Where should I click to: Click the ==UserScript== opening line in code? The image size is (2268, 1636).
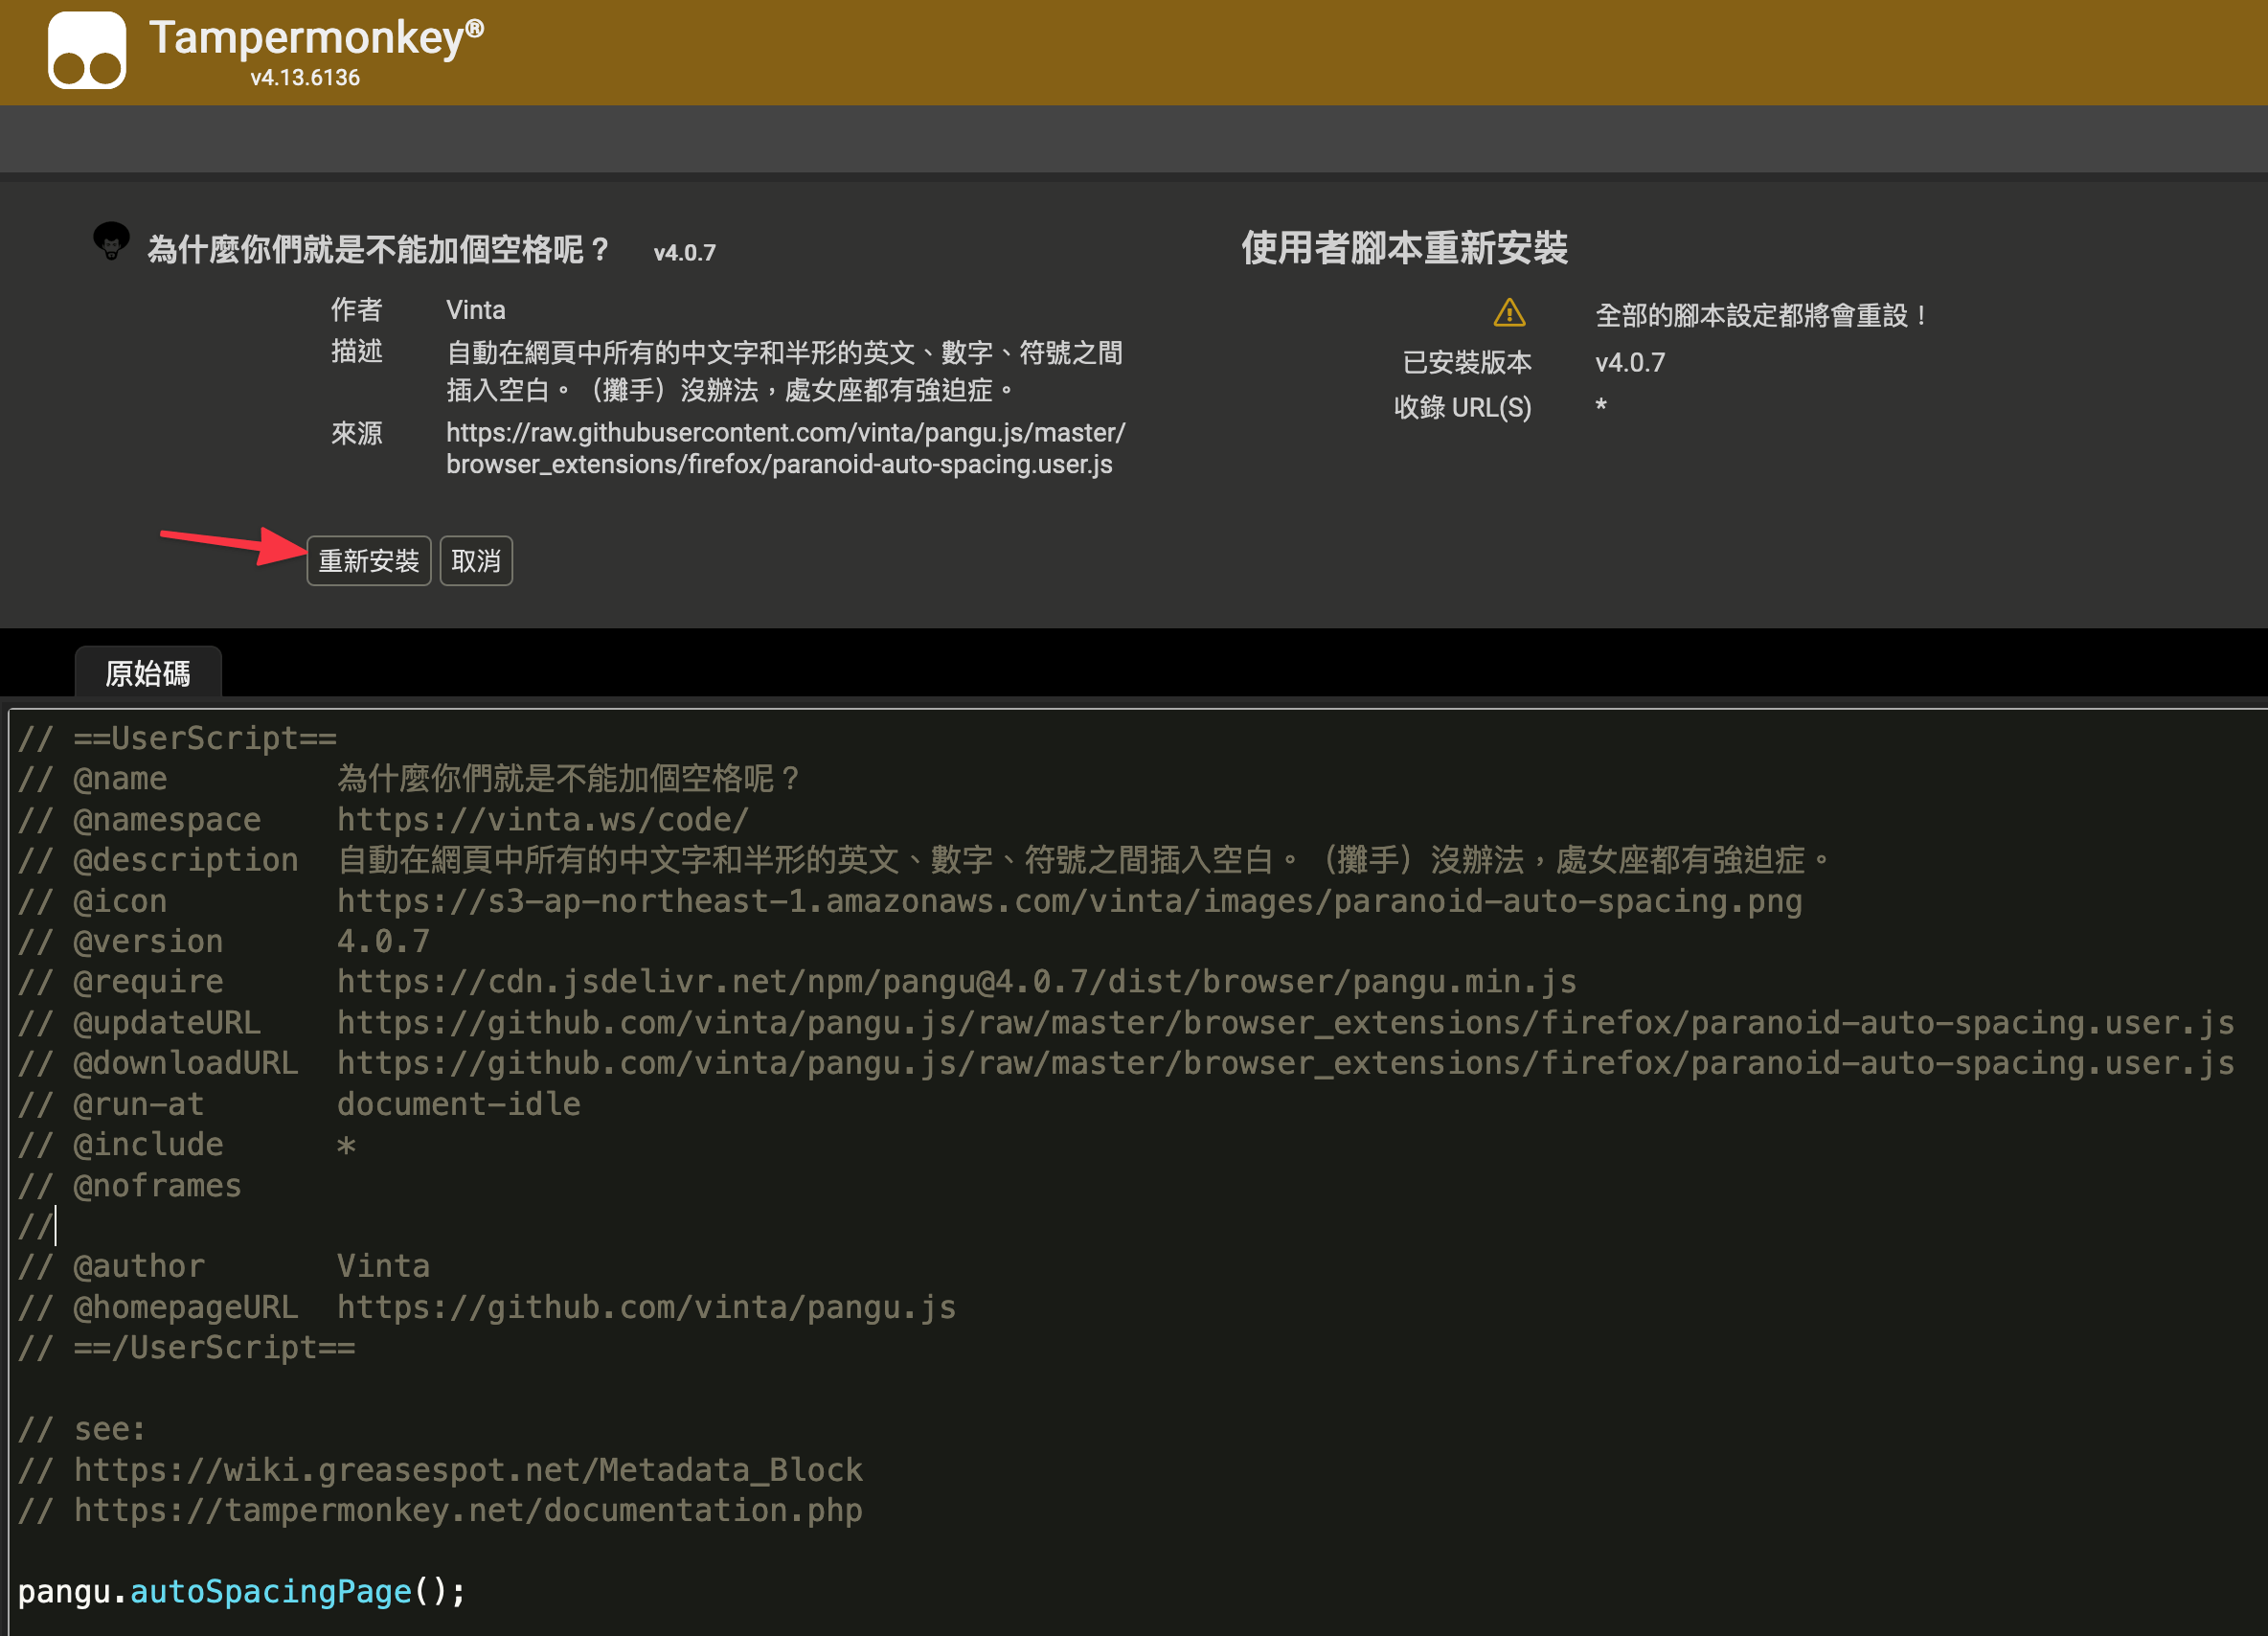178,738
